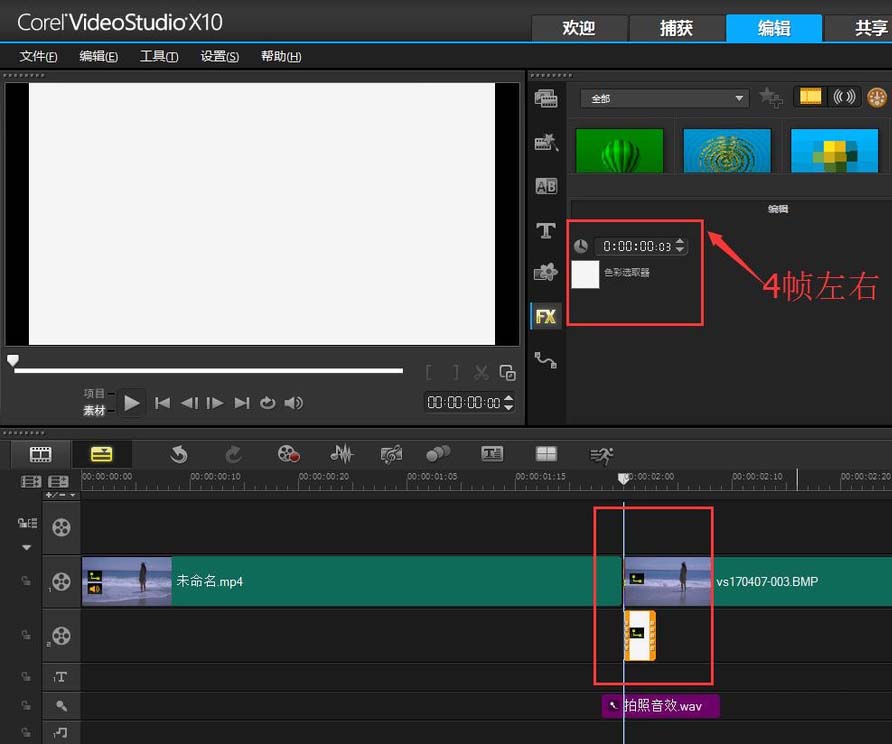Switch to Storyboard view
The width and height of the screenshot is (892, 744).
coord(40,454)
